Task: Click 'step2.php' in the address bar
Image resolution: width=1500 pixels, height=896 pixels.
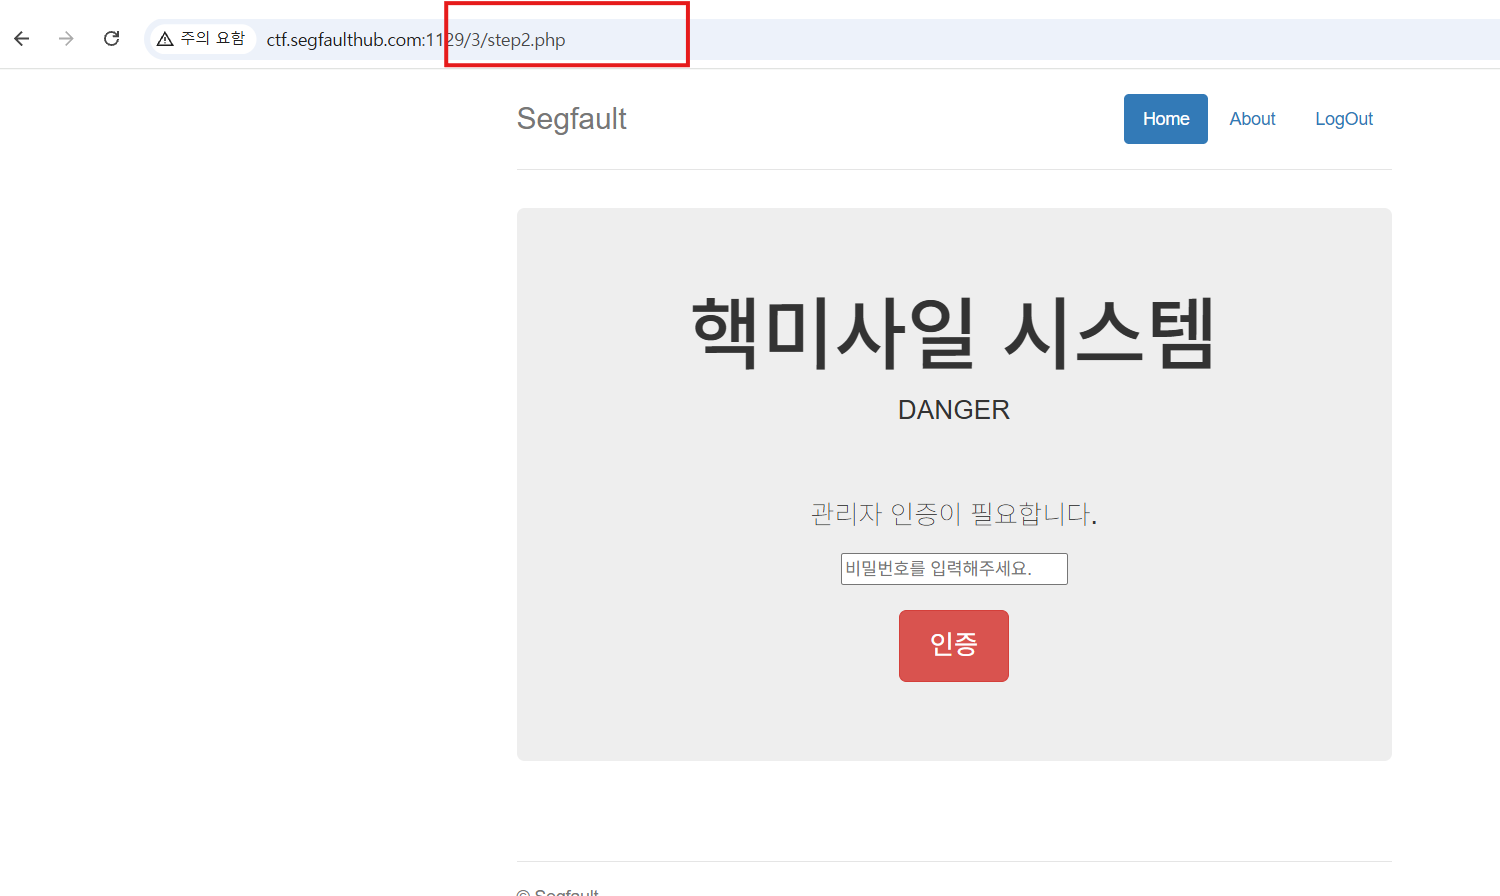Action: (526, 40)
